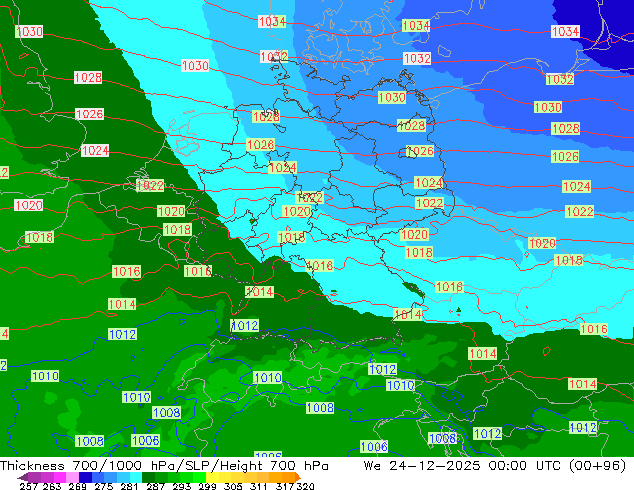Click the forecast date 'We 24-12-2025 00:00 UTC (00+96)'
The width and height of the screenshot is (634, 490).
[495, 466]
